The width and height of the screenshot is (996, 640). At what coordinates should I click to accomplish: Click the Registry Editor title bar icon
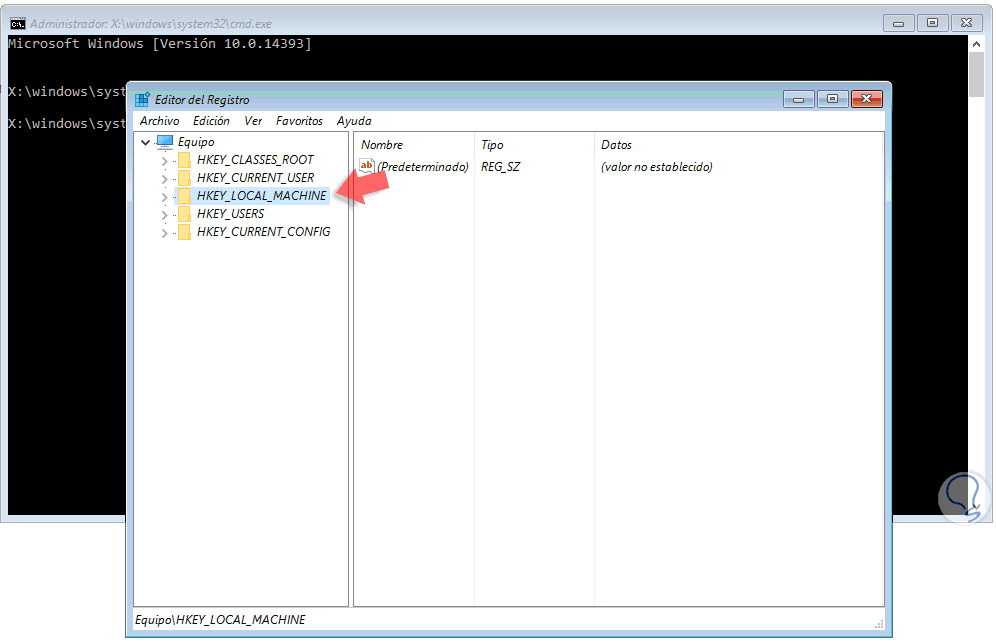click(x=142, y=100)
